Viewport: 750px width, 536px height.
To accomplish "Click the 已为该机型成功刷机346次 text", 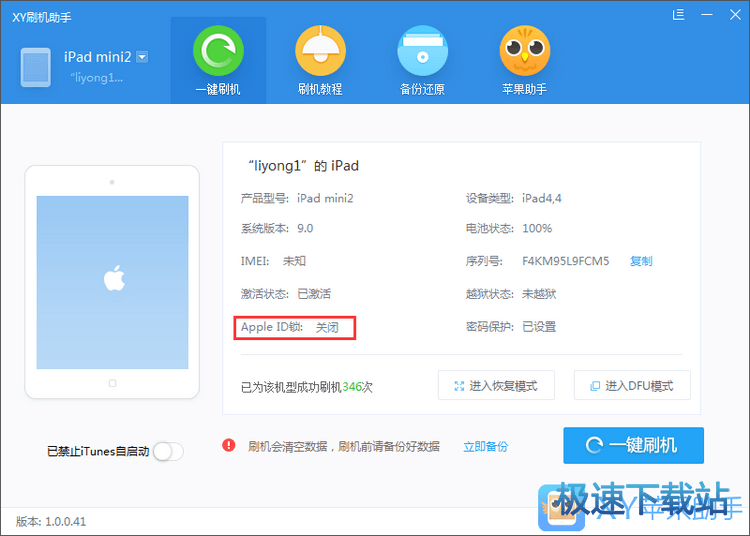I will point(307,387).
